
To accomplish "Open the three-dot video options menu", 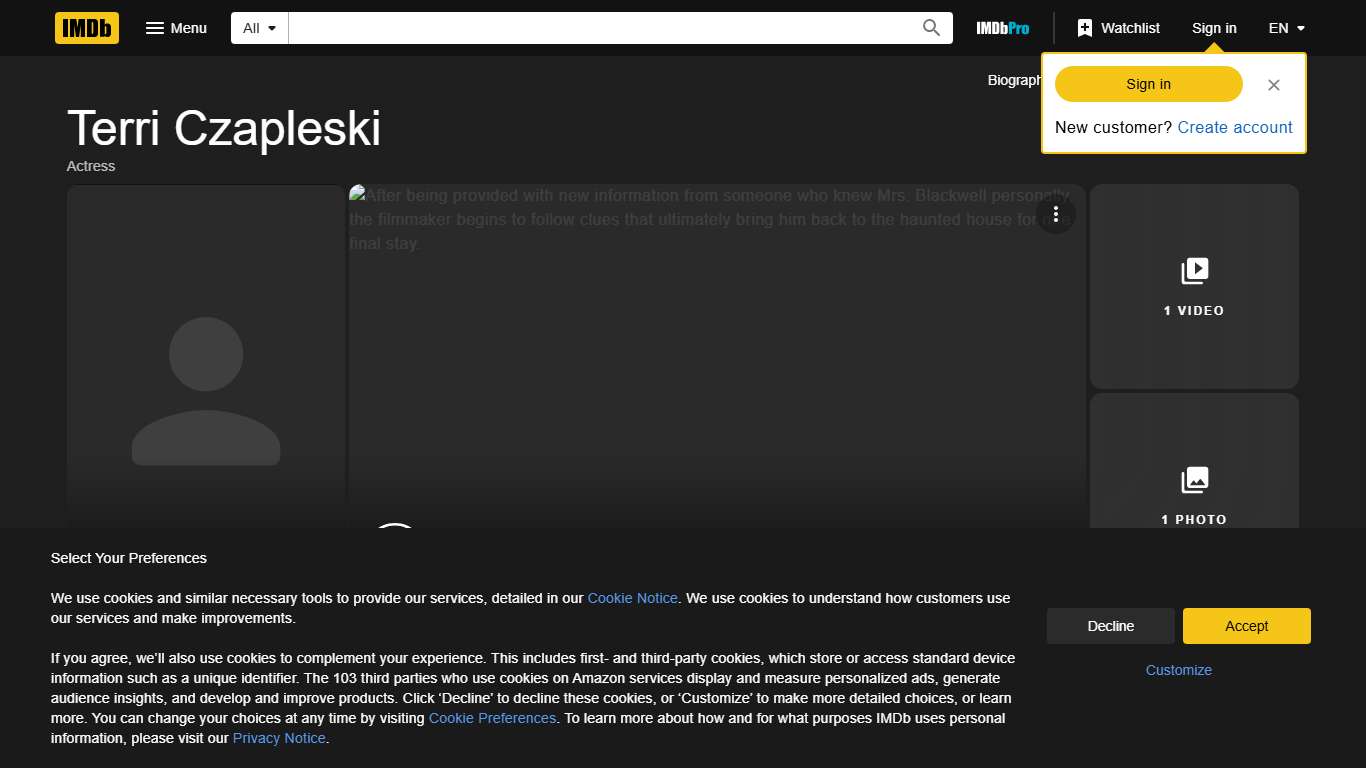I will (x=1055, y=214).
